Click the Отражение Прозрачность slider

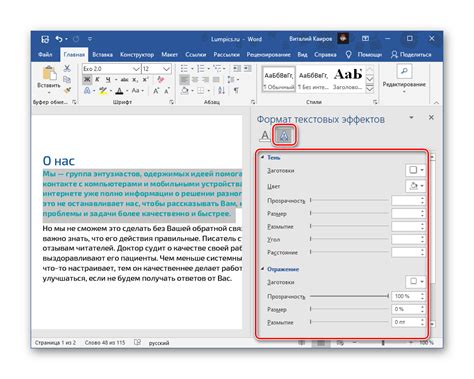[349, 296]
